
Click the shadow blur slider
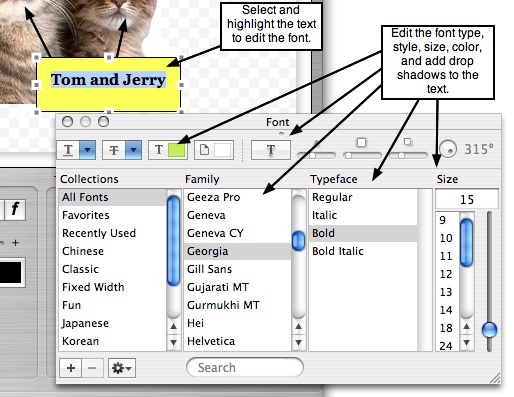362,155
